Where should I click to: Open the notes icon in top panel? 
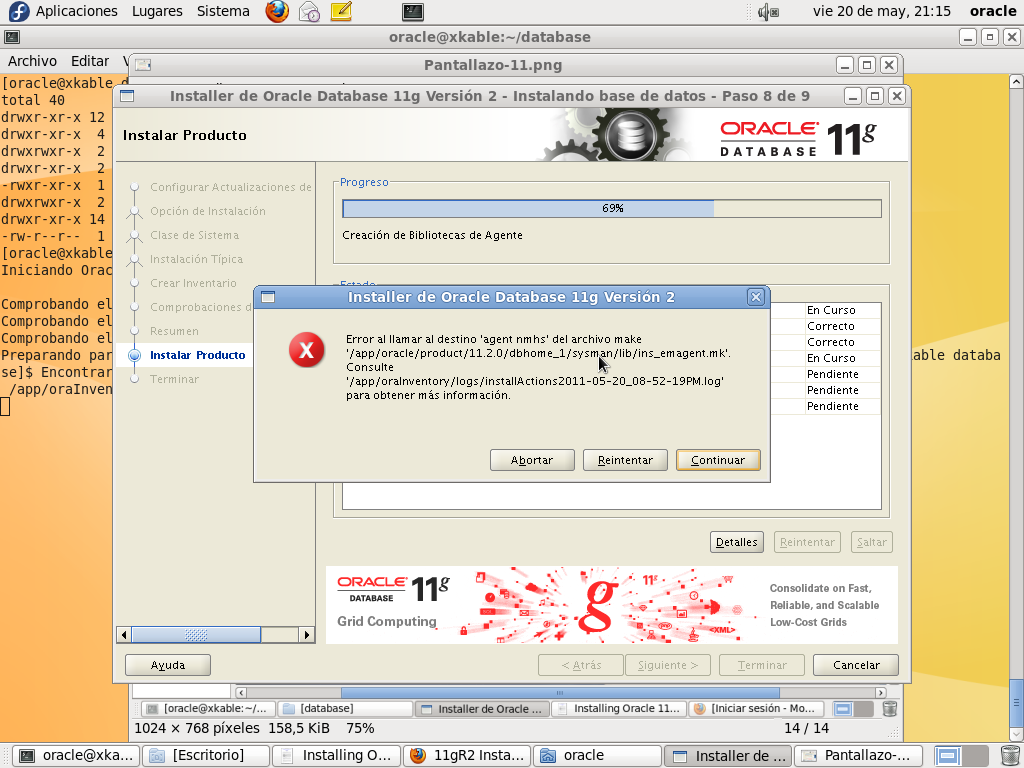click(x=341, y=11)
